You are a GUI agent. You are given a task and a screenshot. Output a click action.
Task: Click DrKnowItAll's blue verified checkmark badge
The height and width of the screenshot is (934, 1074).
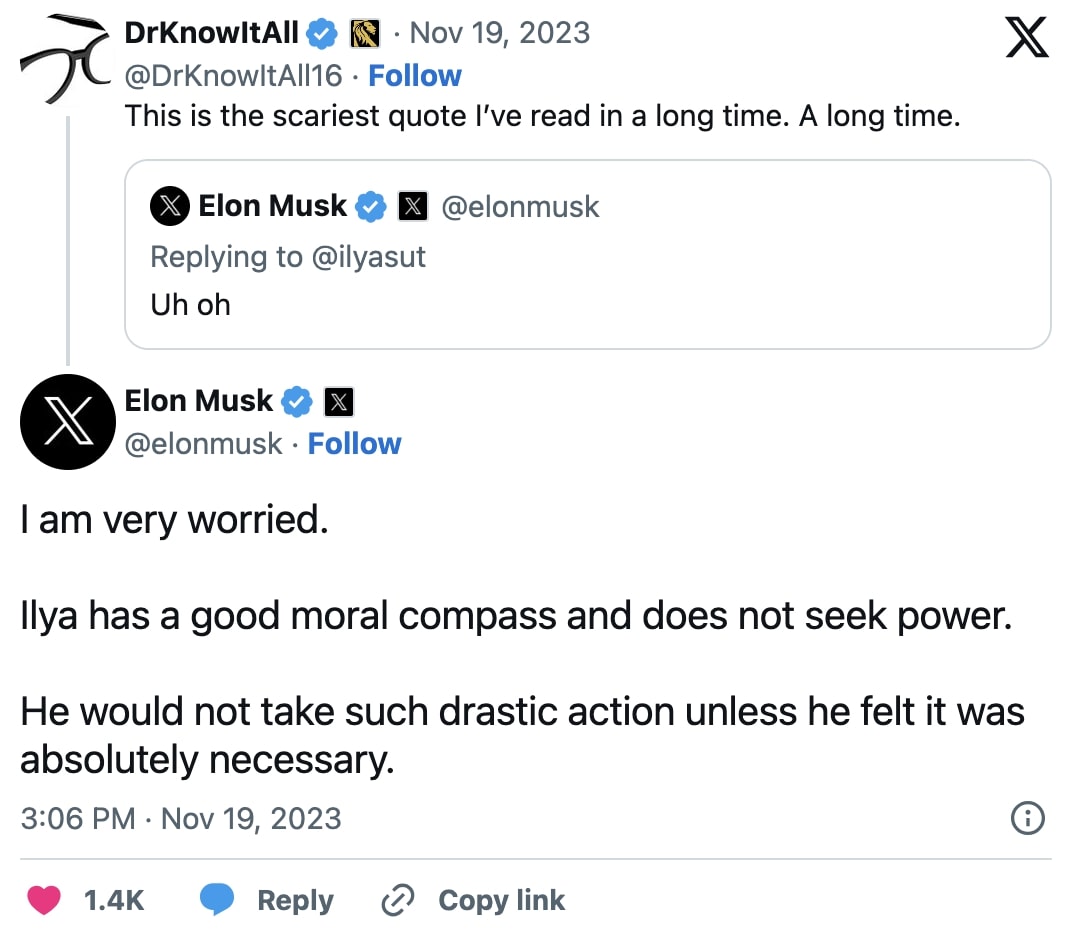pyautogui.click(x=321, y=34)
